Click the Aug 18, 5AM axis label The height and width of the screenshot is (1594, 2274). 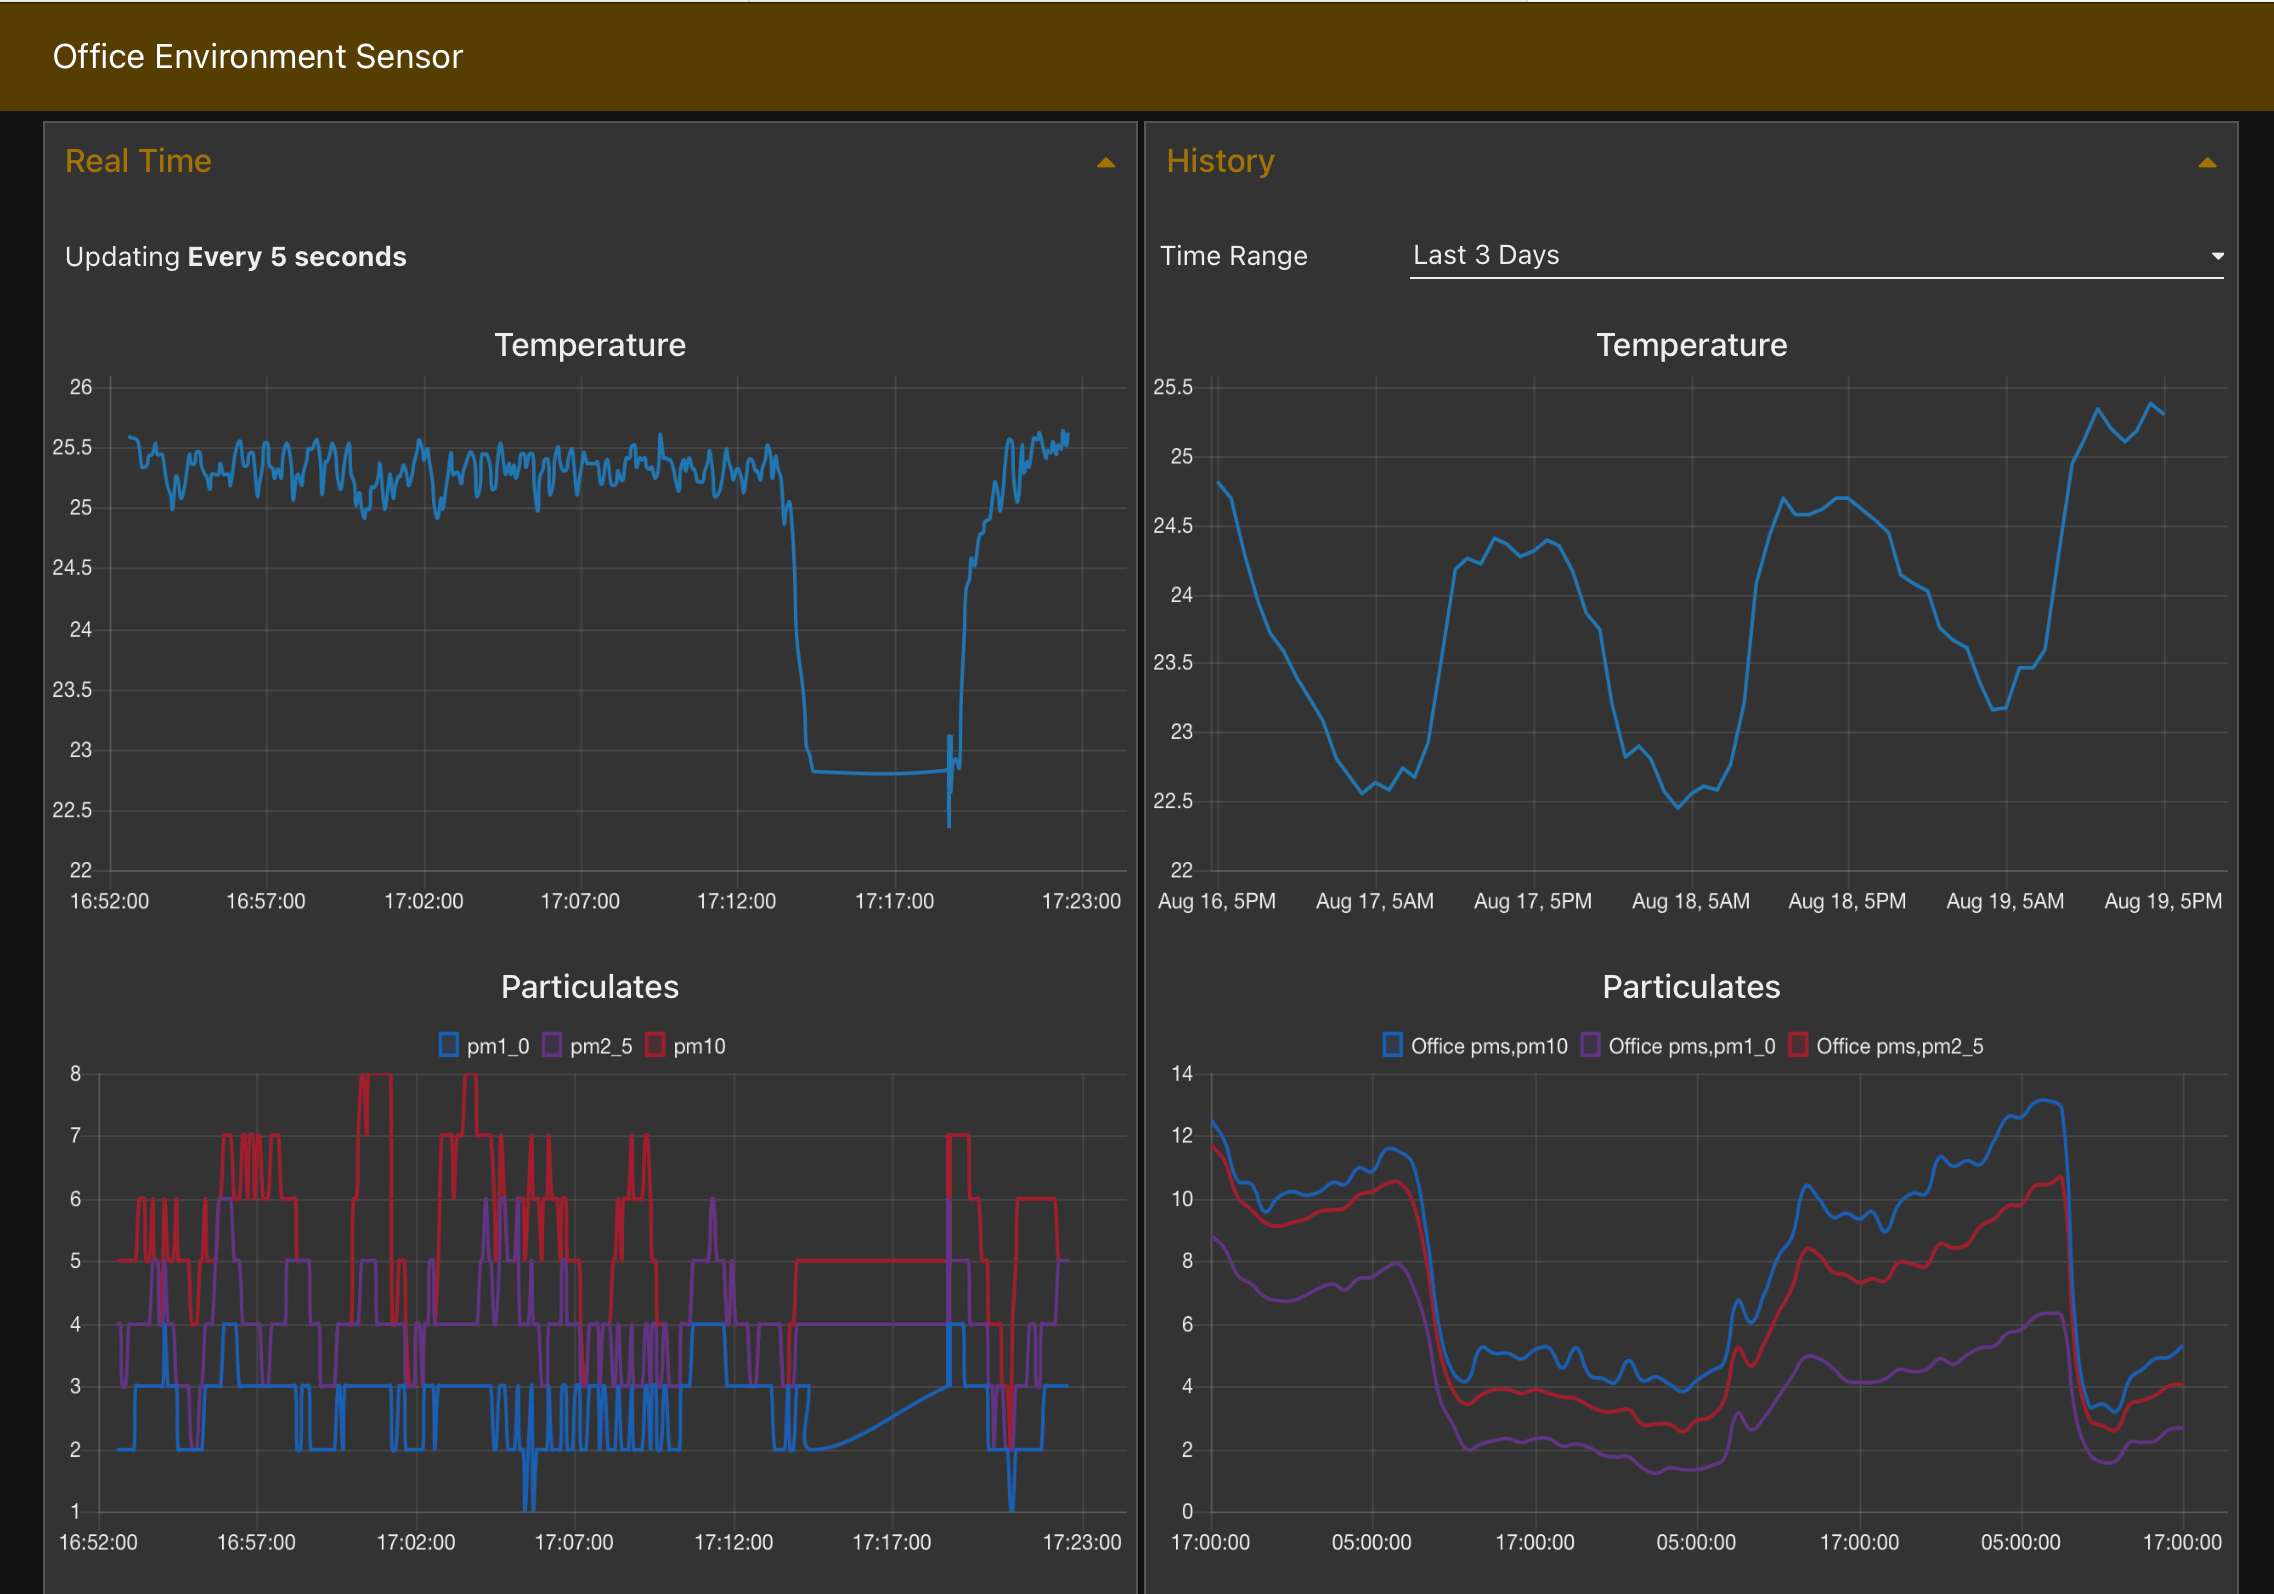pyautogui.click(x=1691, y=901)
